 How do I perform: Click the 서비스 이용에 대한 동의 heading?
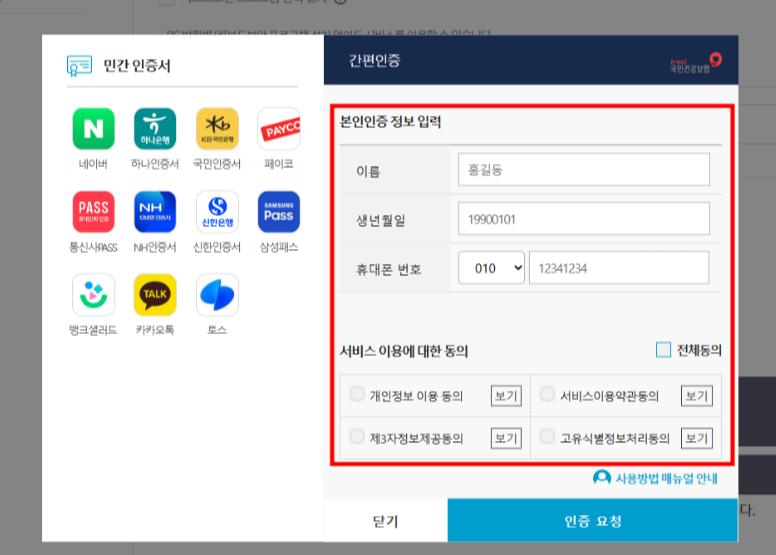pos(404,351)
